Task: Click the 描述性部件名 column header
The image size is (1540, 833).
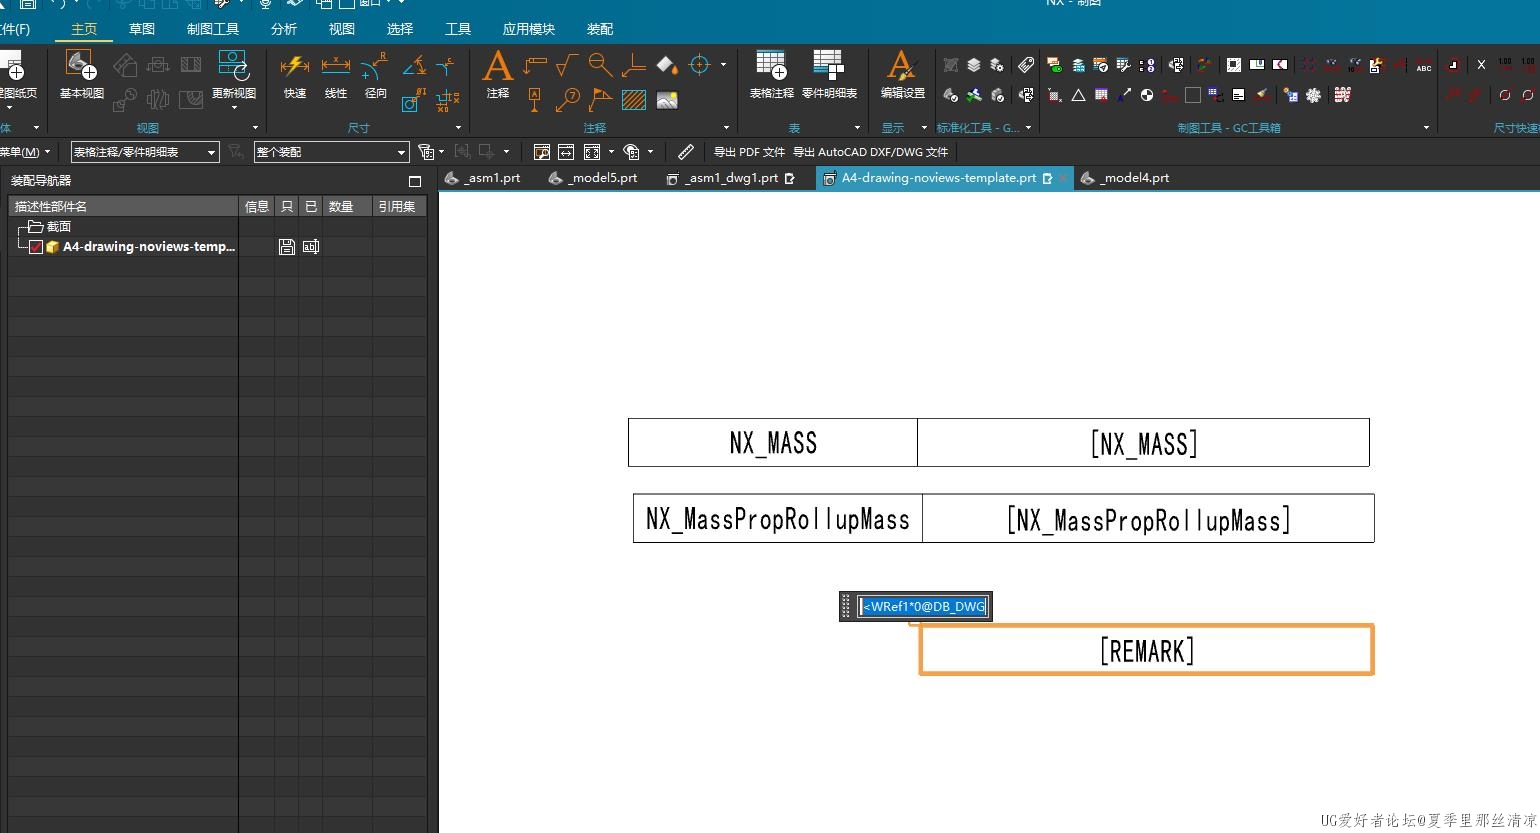Action: coord(124,207)
